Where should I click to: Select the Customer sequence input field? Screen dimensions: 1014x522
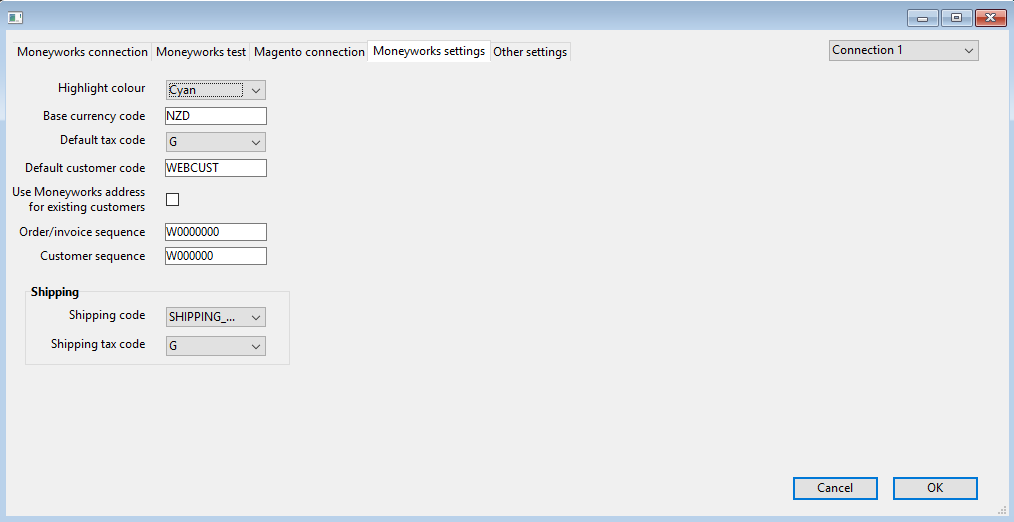pos(215,256)
